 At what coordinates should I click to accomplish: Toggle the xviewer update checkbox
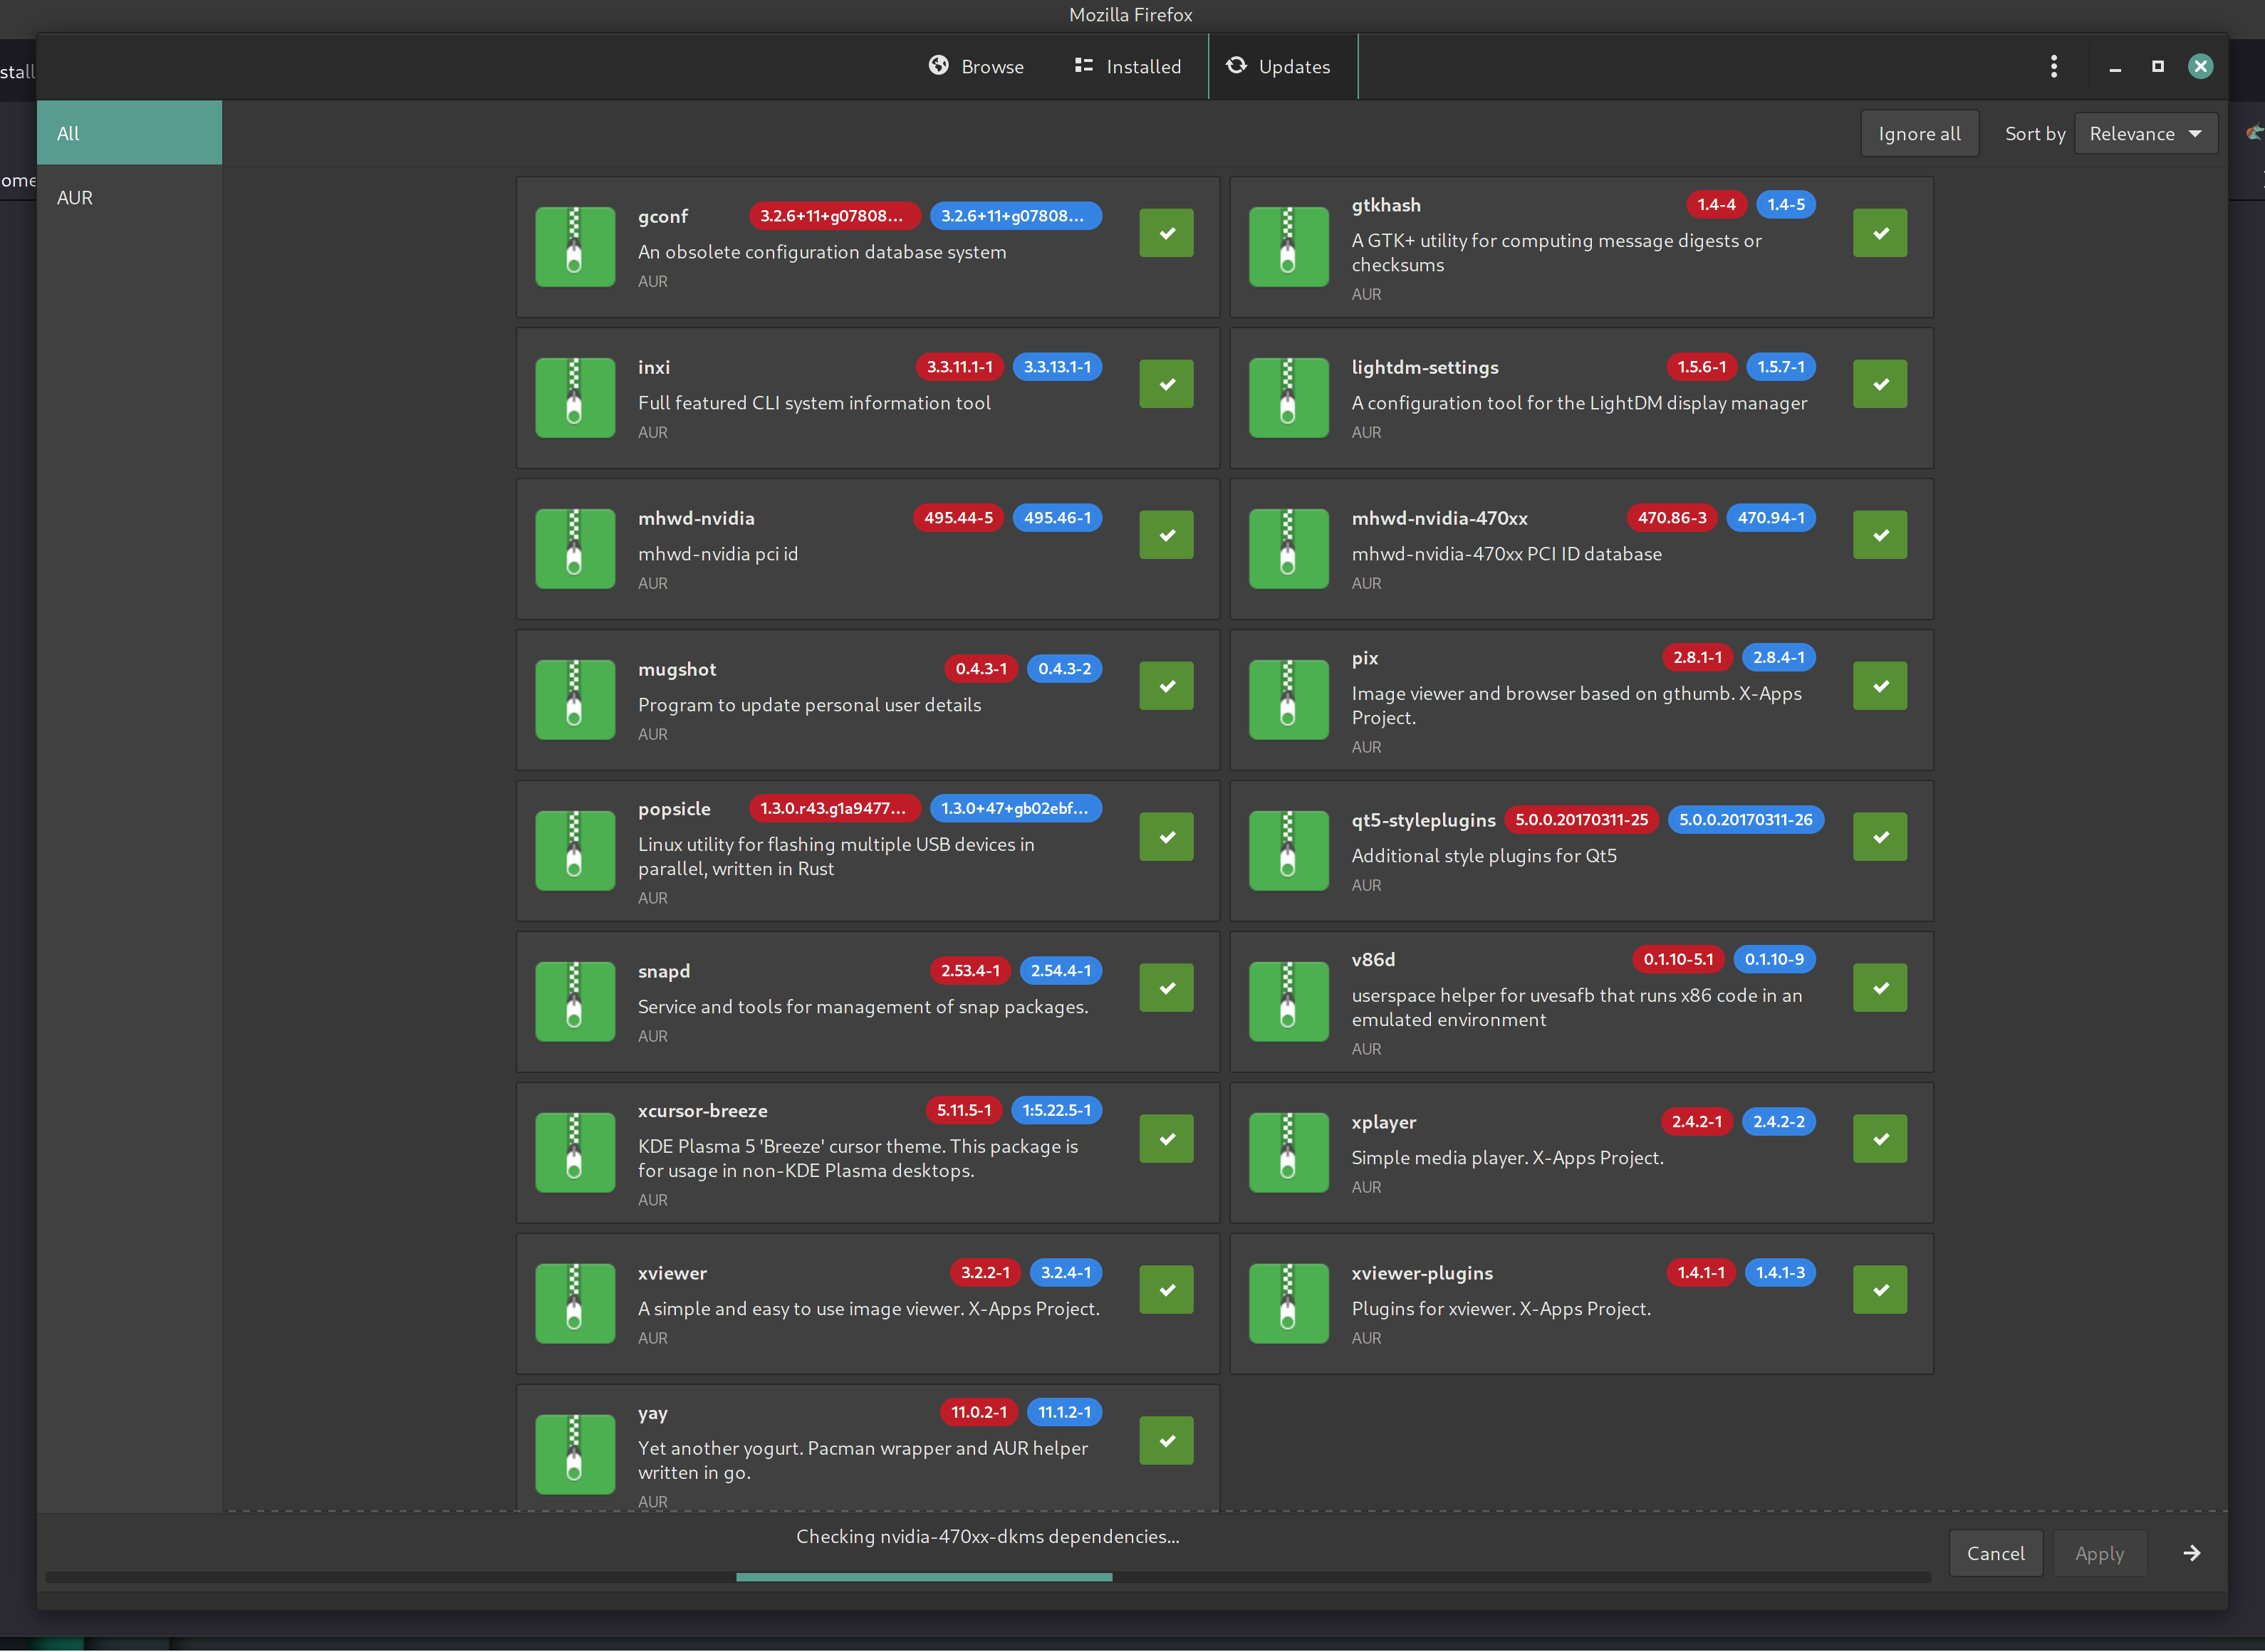tap(1166, 1290)
